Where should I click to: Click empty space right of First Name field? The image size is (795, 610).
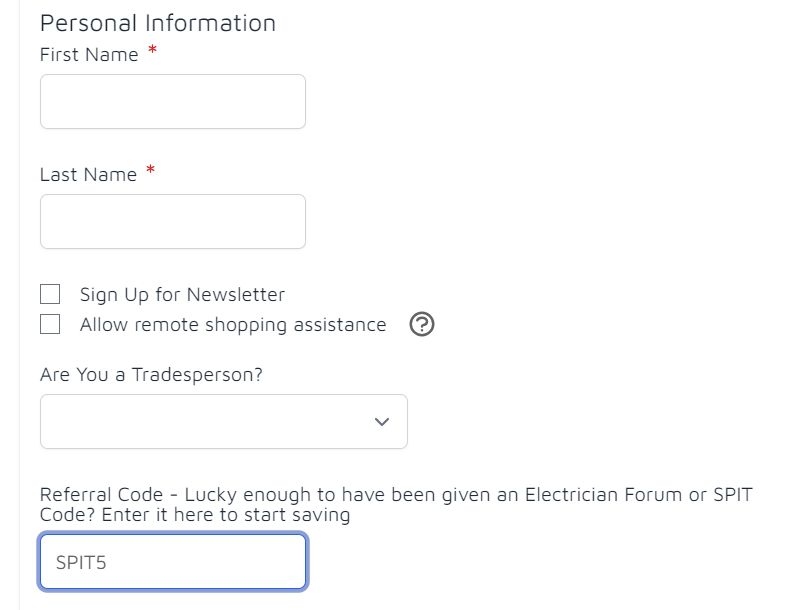[x=507, y=101]
